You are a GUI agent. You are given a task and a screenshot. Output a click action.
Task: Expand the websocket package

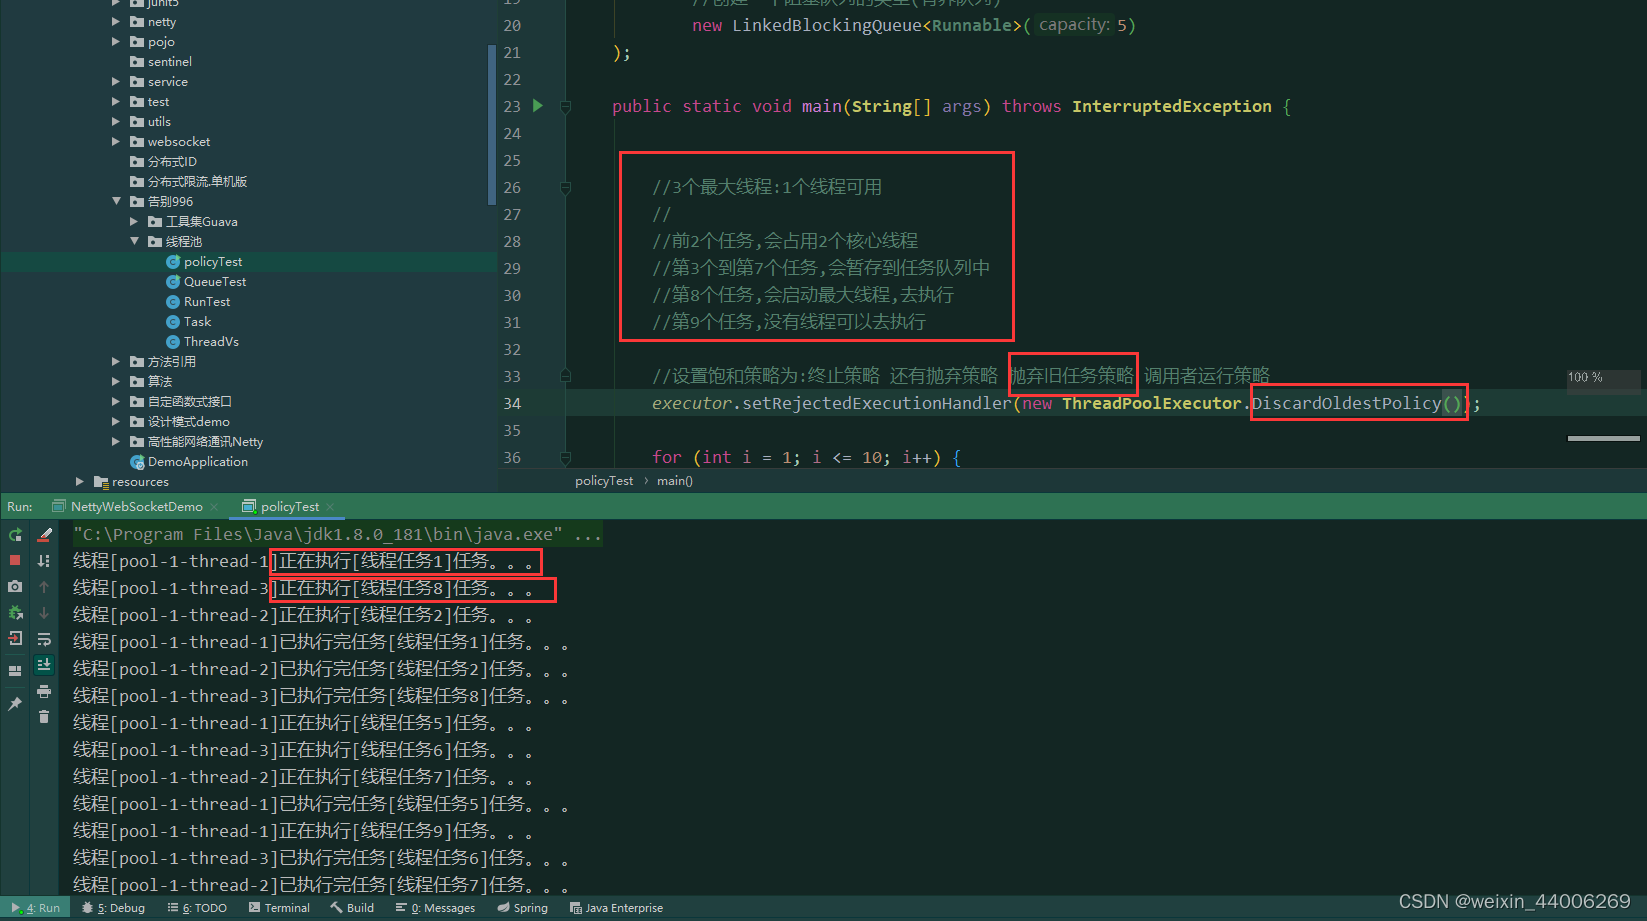117,141
